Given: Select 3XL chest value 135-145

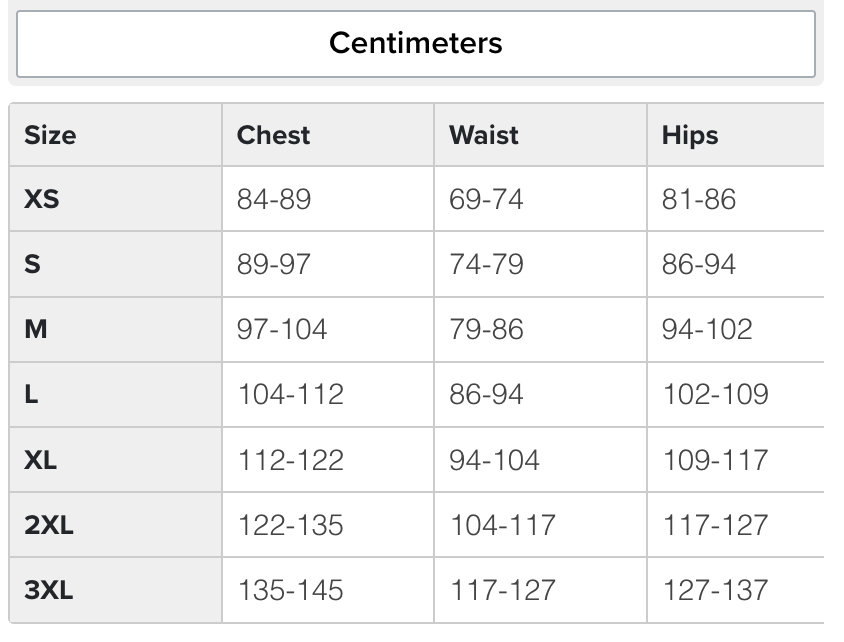Looking at the screenshot, I should tap(290, 590).
